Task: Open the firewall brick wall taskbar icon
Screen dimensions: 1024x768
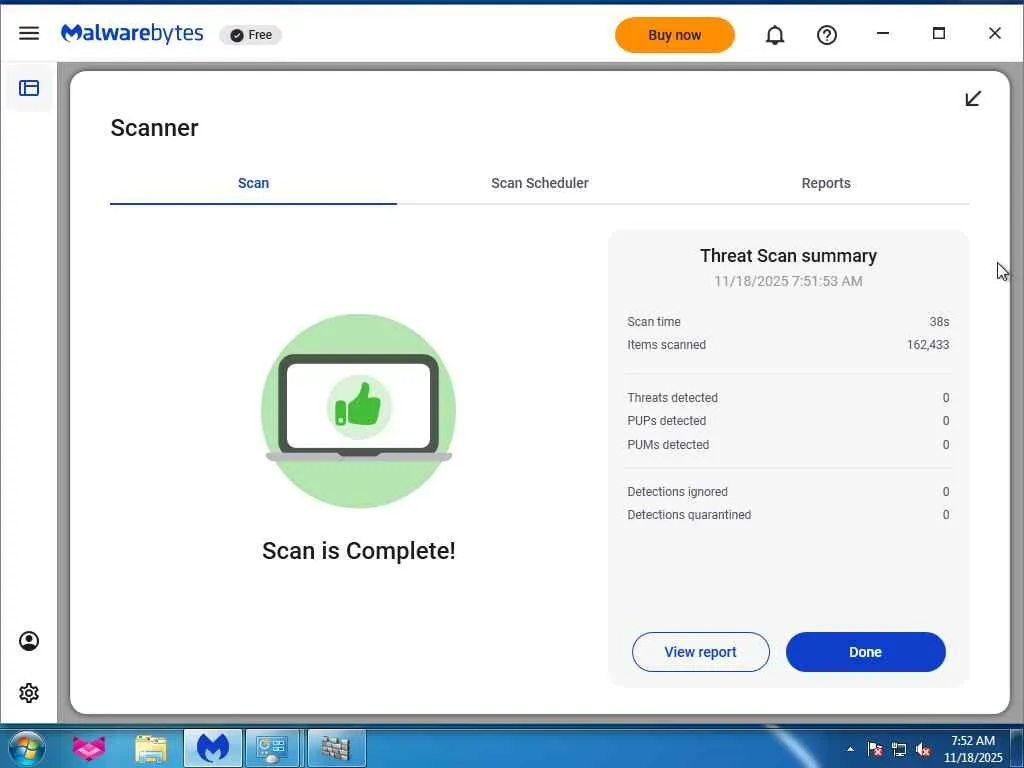Action: click(336, 748)
